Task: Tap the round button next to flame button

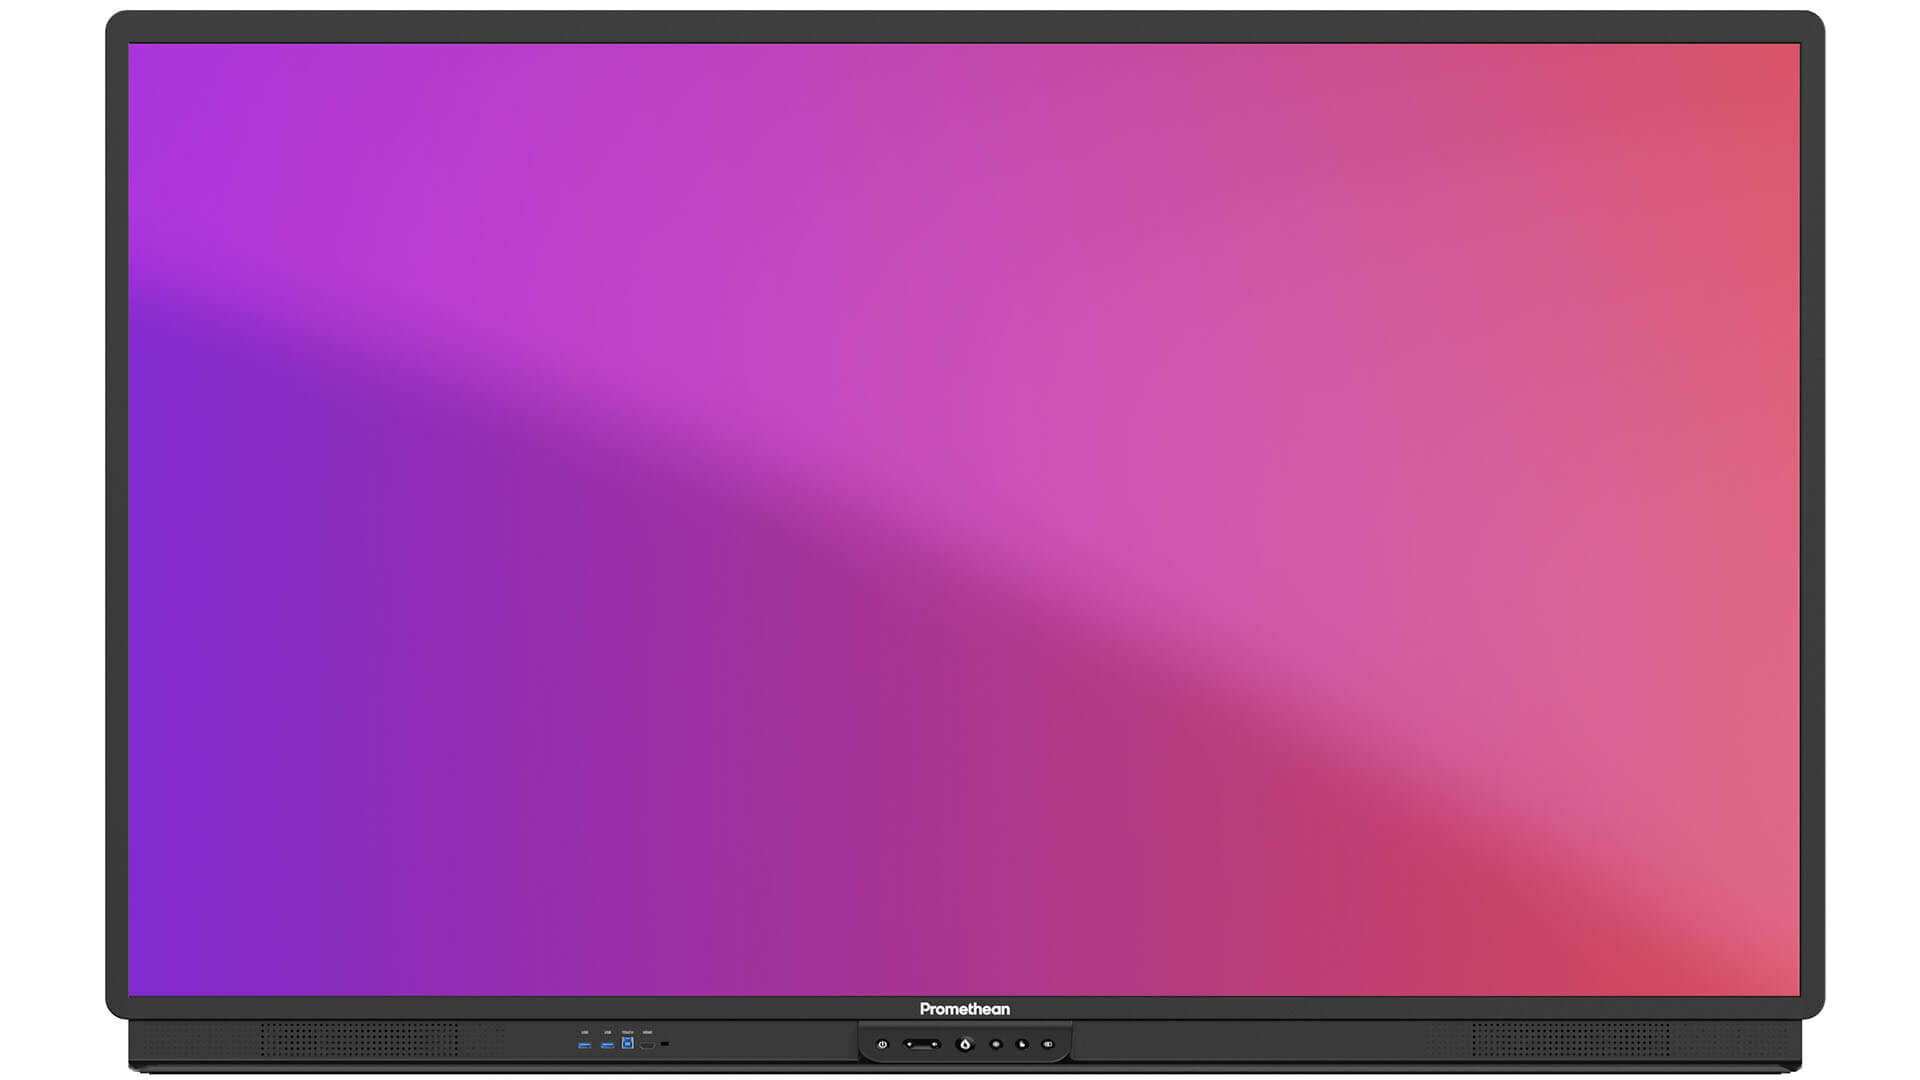Action: tap(996, 1044)
